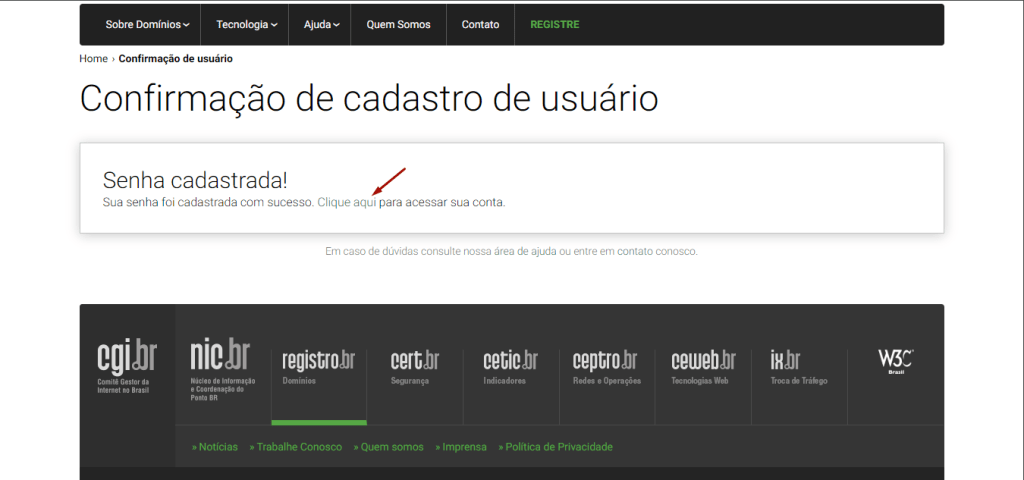The height and width of the screenshot is (480, 1024).
Task: Expand the Sobre Domínios dropdown menu
Action: click(x=147, y=24)
